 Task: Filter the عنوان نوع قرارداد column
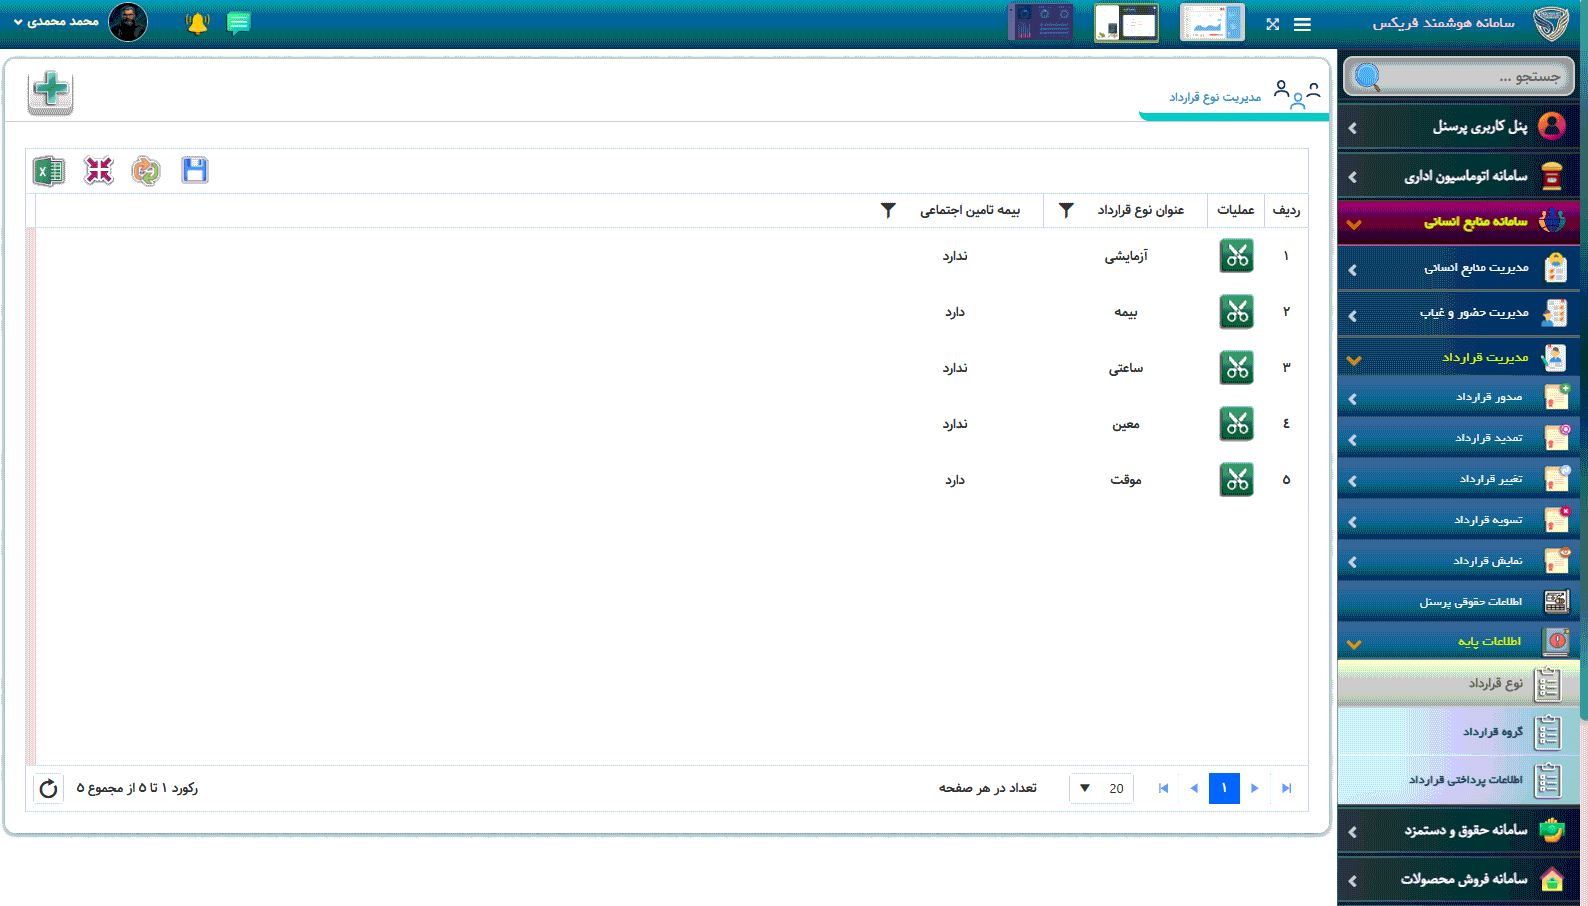tap(1066, 210)
